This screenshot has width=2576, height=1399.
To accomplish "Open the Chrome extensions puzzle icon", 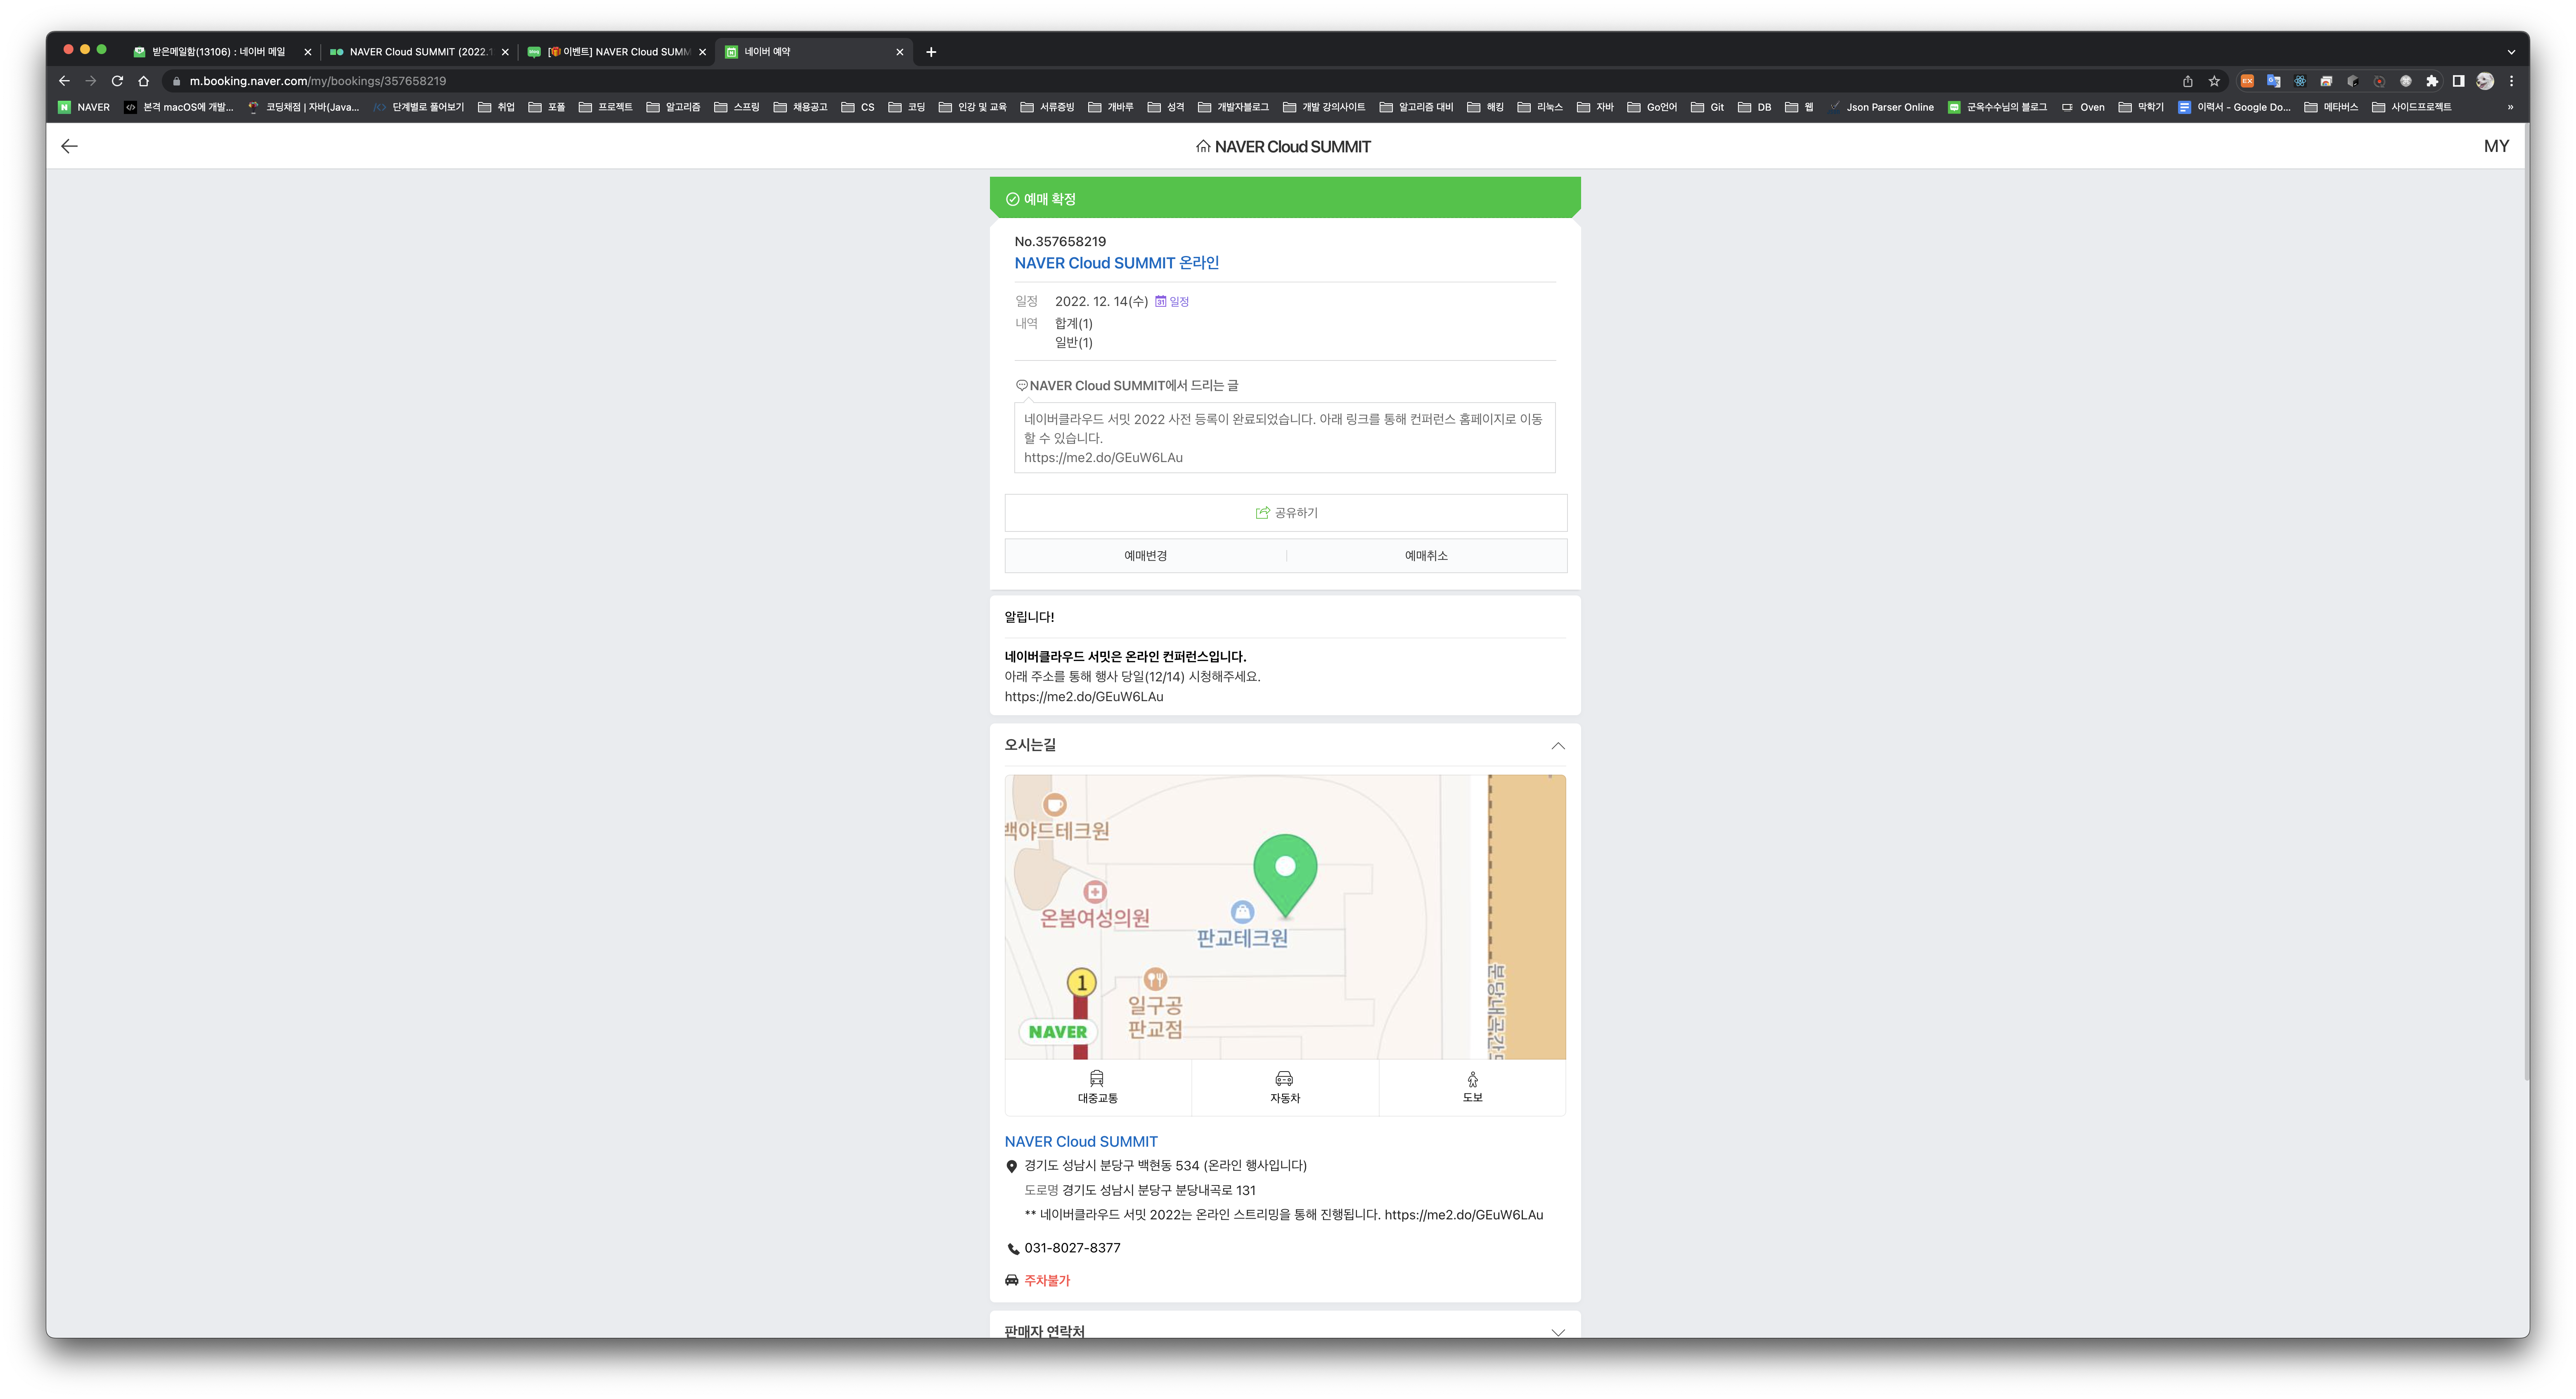I will (2432, 81).
